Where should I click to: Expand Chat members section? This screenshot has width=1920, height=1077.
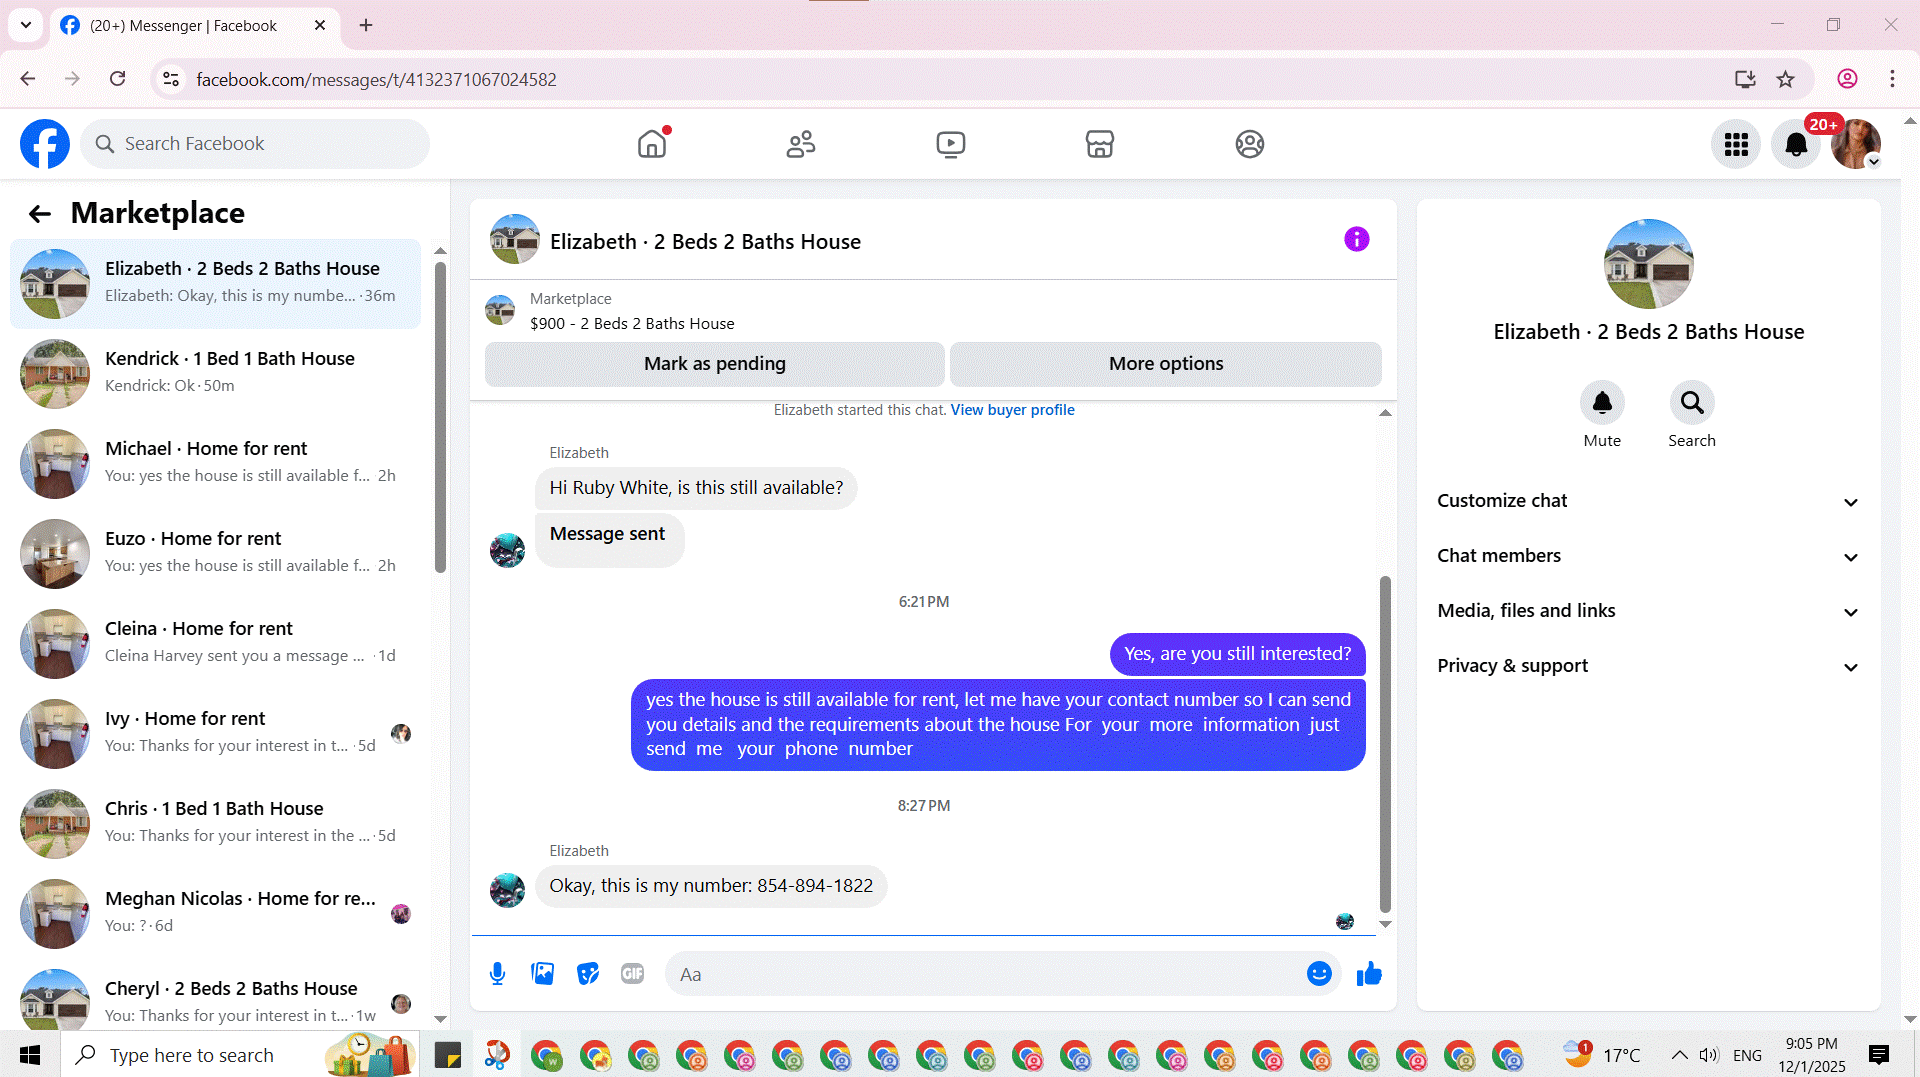1649,556
